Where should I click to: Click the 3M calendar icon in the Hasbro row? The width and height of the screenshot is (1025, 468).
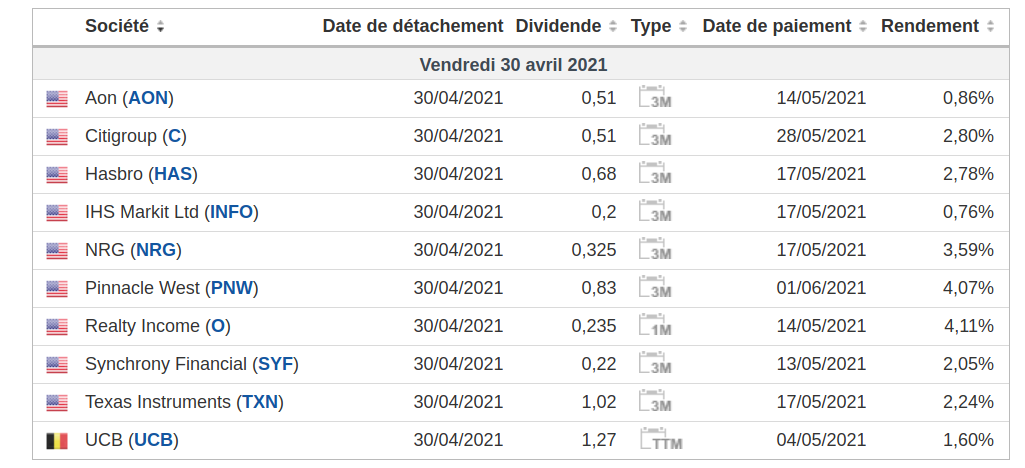coord(655,173)
